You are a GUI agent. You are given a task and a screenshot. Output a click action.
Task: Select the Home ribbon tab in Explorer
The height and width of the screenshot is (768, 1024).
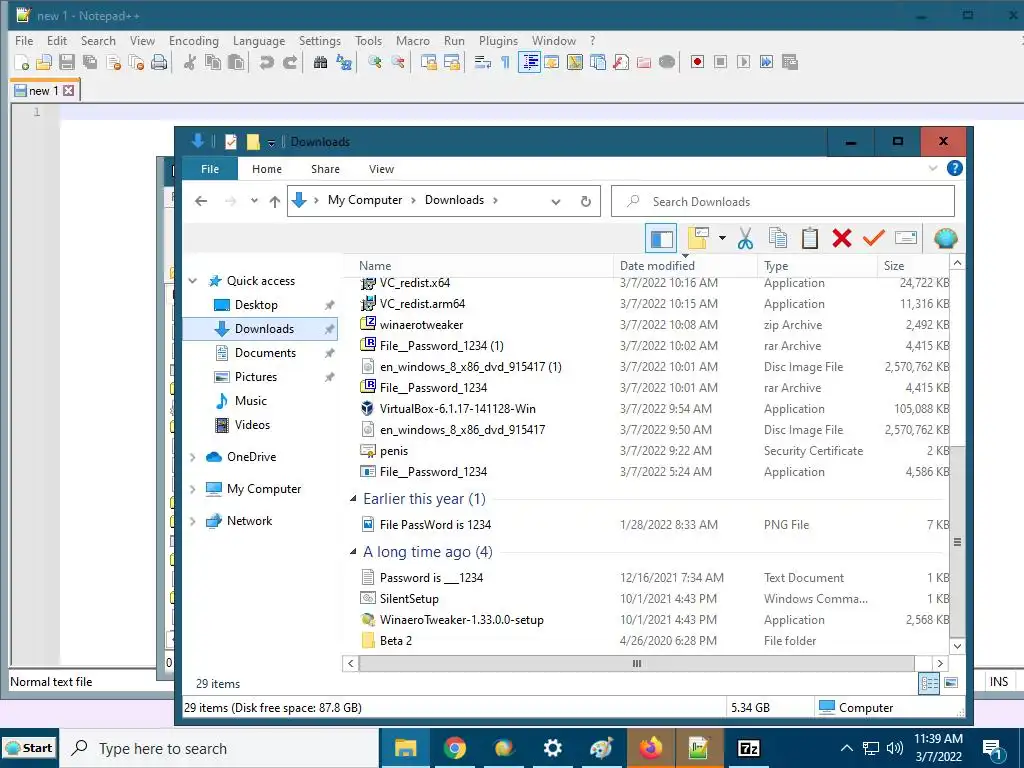tap(266, 169)
